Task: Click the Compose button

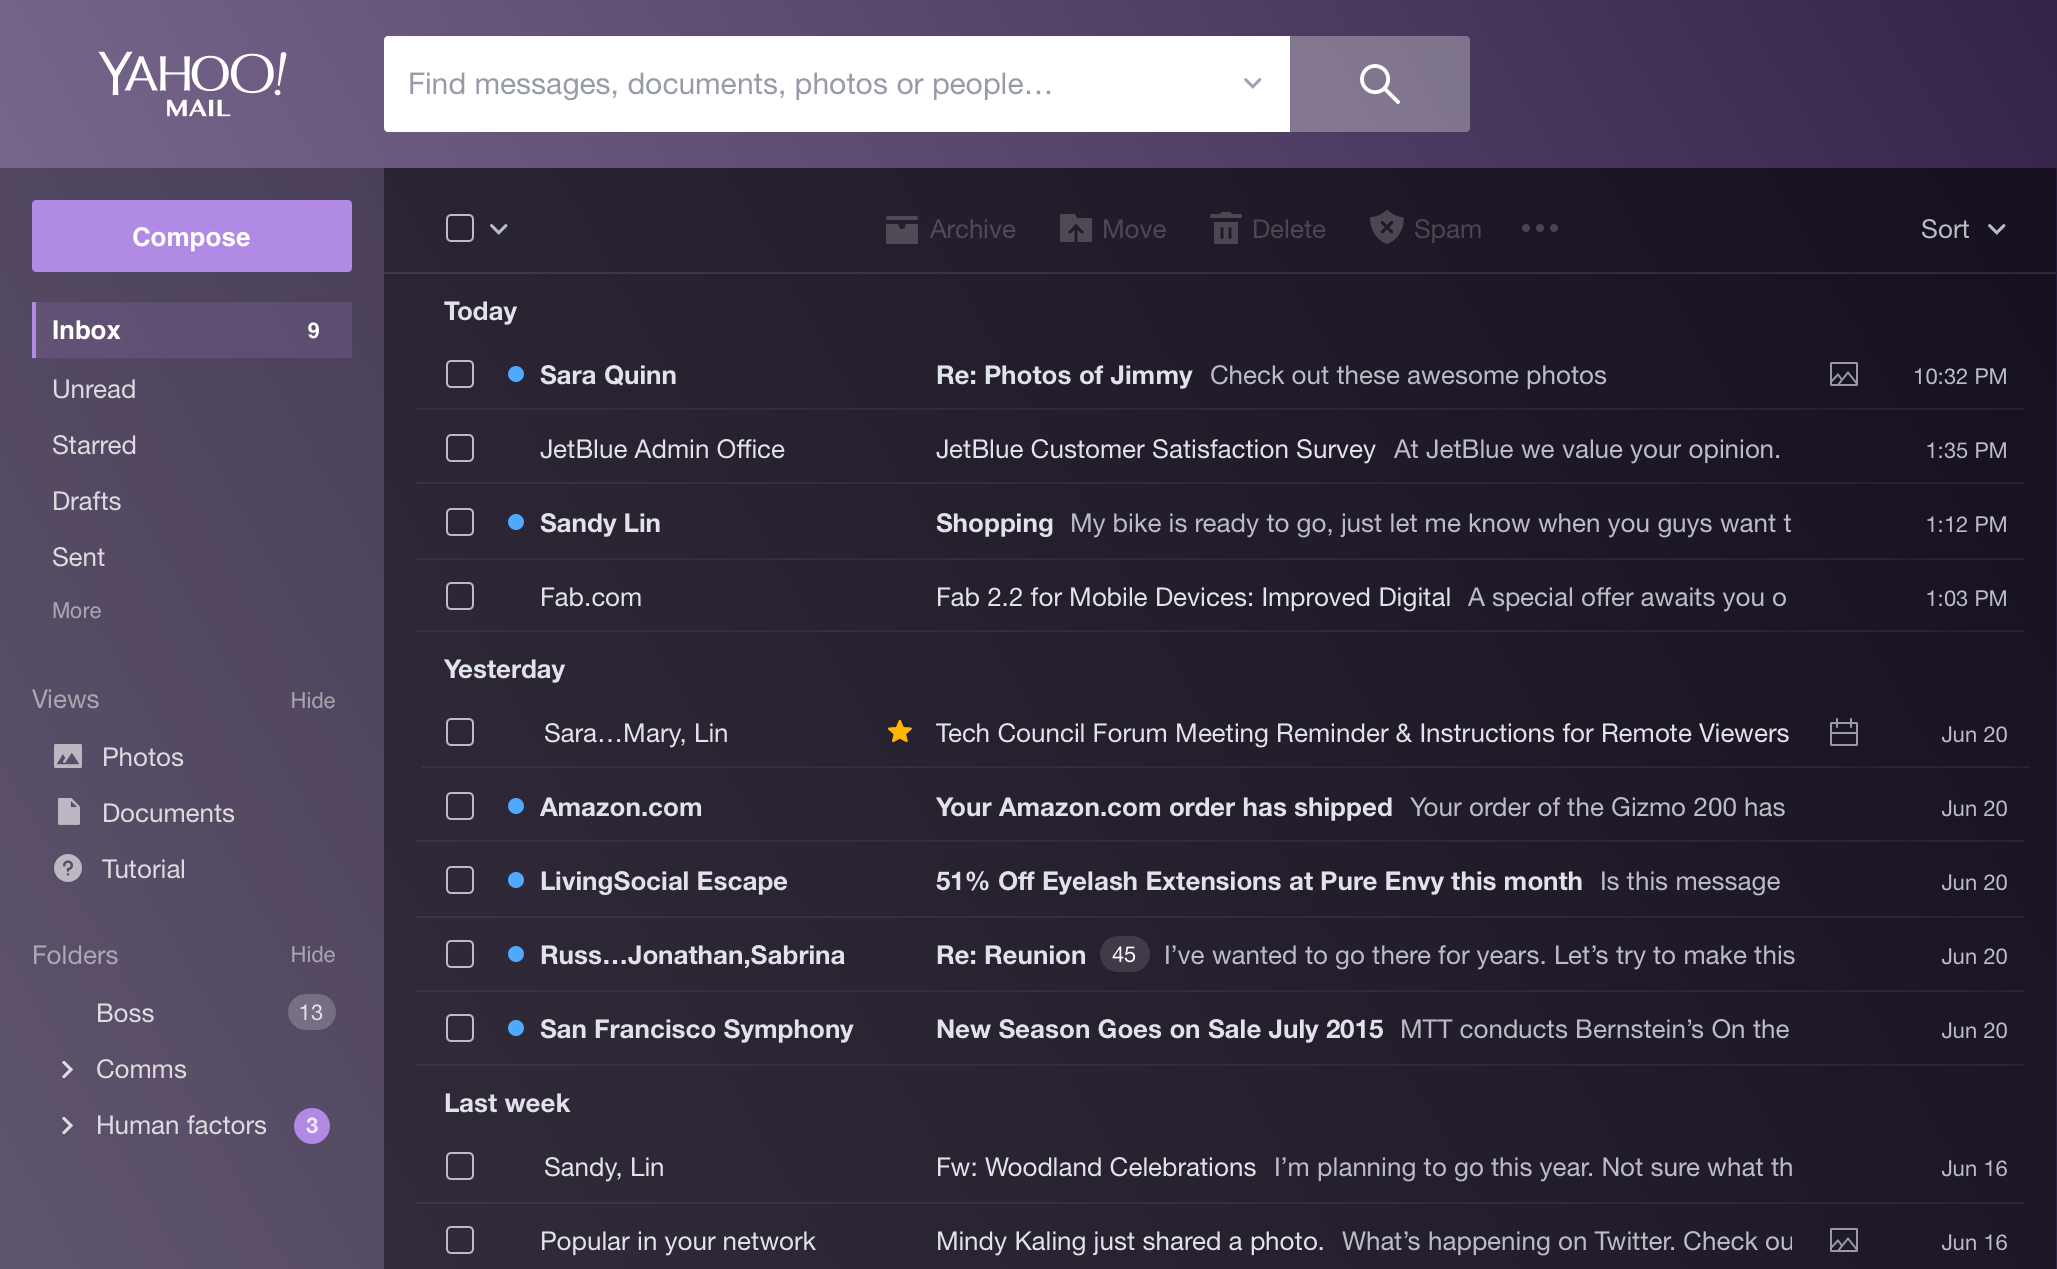Action: point(191,236)
